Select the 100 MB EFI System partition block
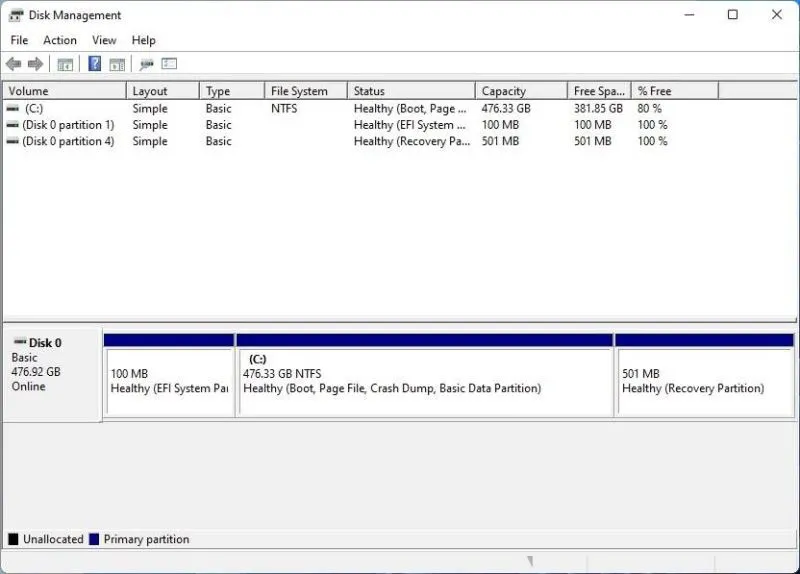The width and height of the screenshot is (800, 574). 169,376
